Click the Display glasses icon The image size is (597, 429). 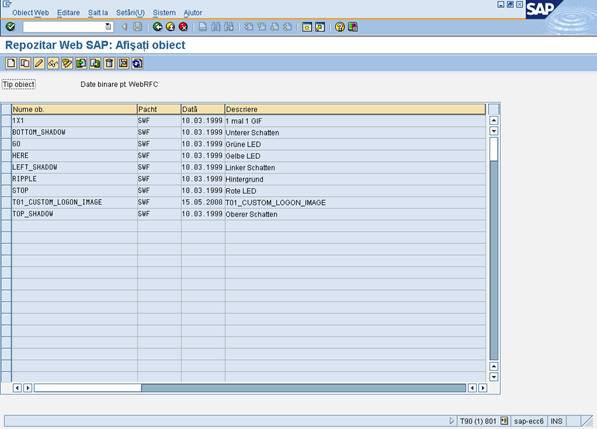[53, 63]
